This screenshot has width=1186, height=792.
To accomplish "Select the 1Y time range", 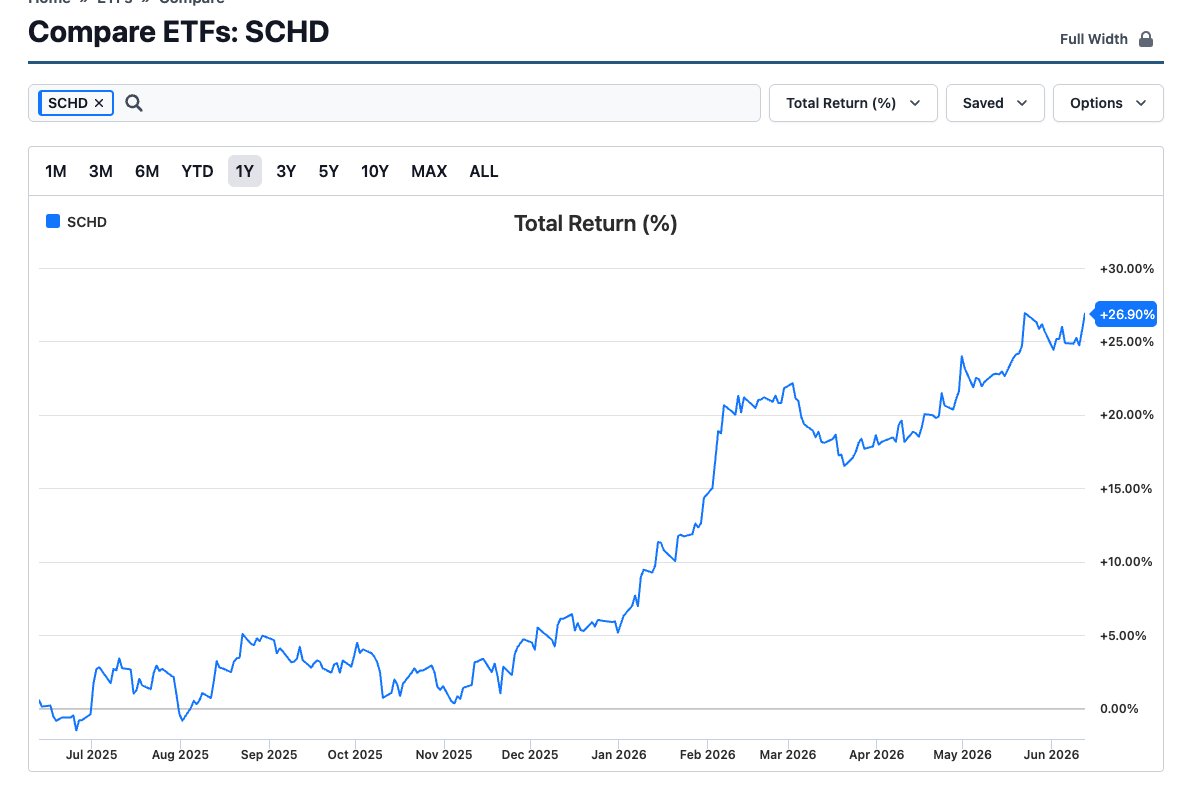I will (244, 171).
